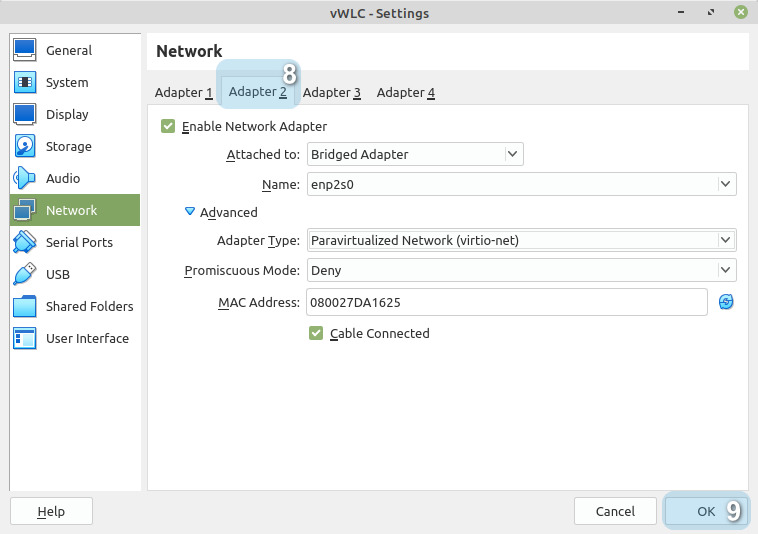Viewport: 758px width, 534px height.
Task: Click the MAC Address input field
Action: click(x=506, y=302)
